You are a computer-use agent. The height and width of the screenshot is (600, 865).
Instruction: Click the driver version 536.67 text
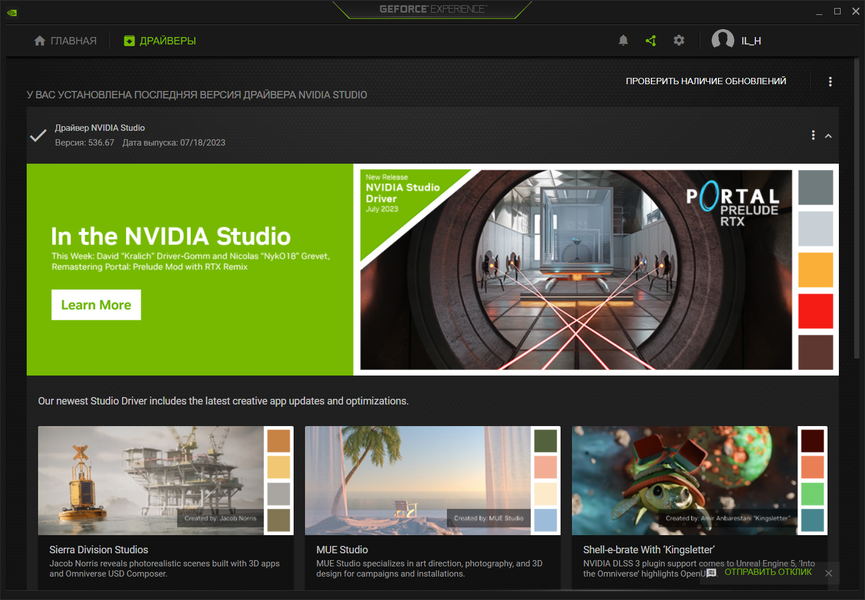(84, 143)
